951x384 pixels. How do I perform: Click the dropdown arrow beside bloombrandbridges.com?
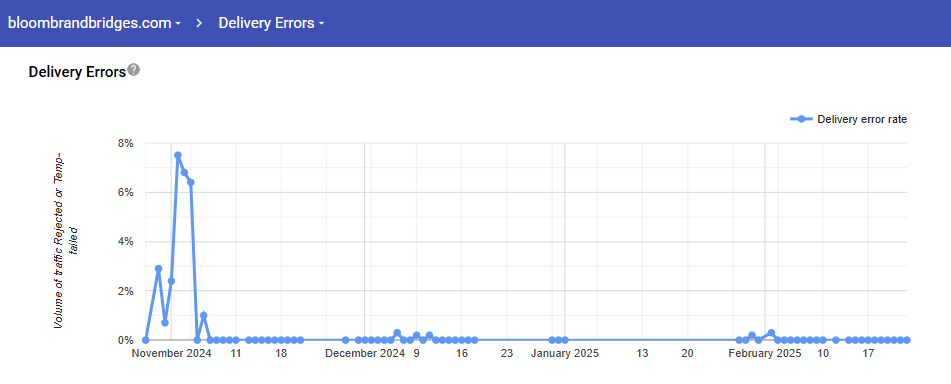178,24
